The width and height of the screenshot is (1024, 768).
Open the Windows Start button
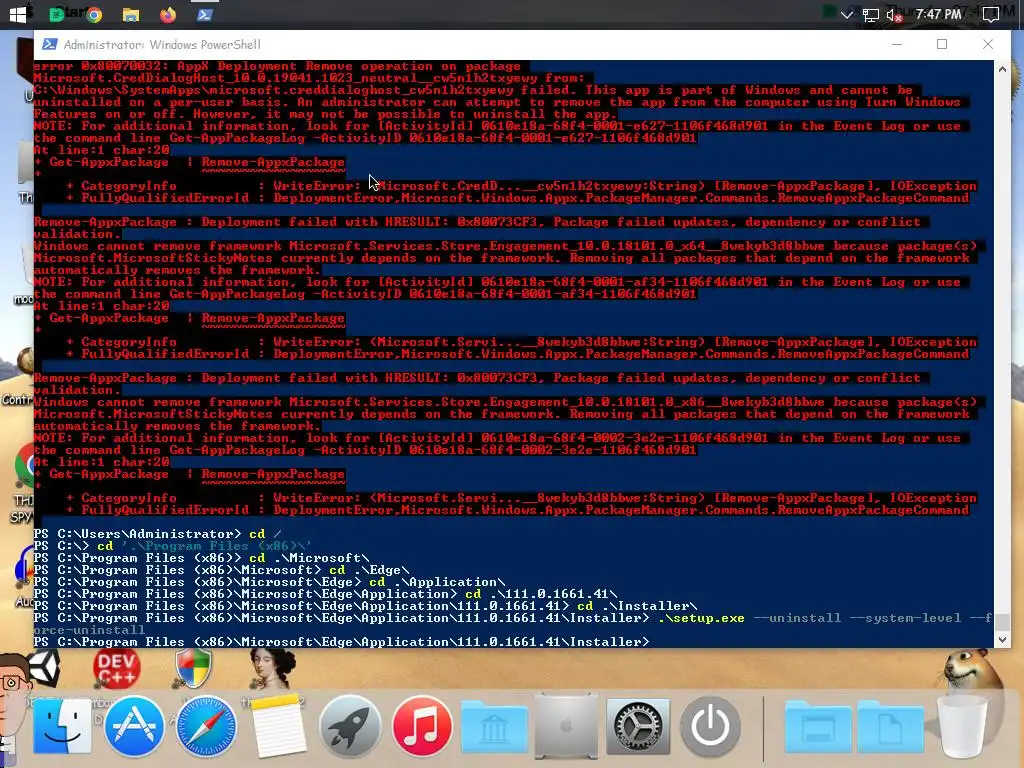pyautogui.click(x=18, y=14)
